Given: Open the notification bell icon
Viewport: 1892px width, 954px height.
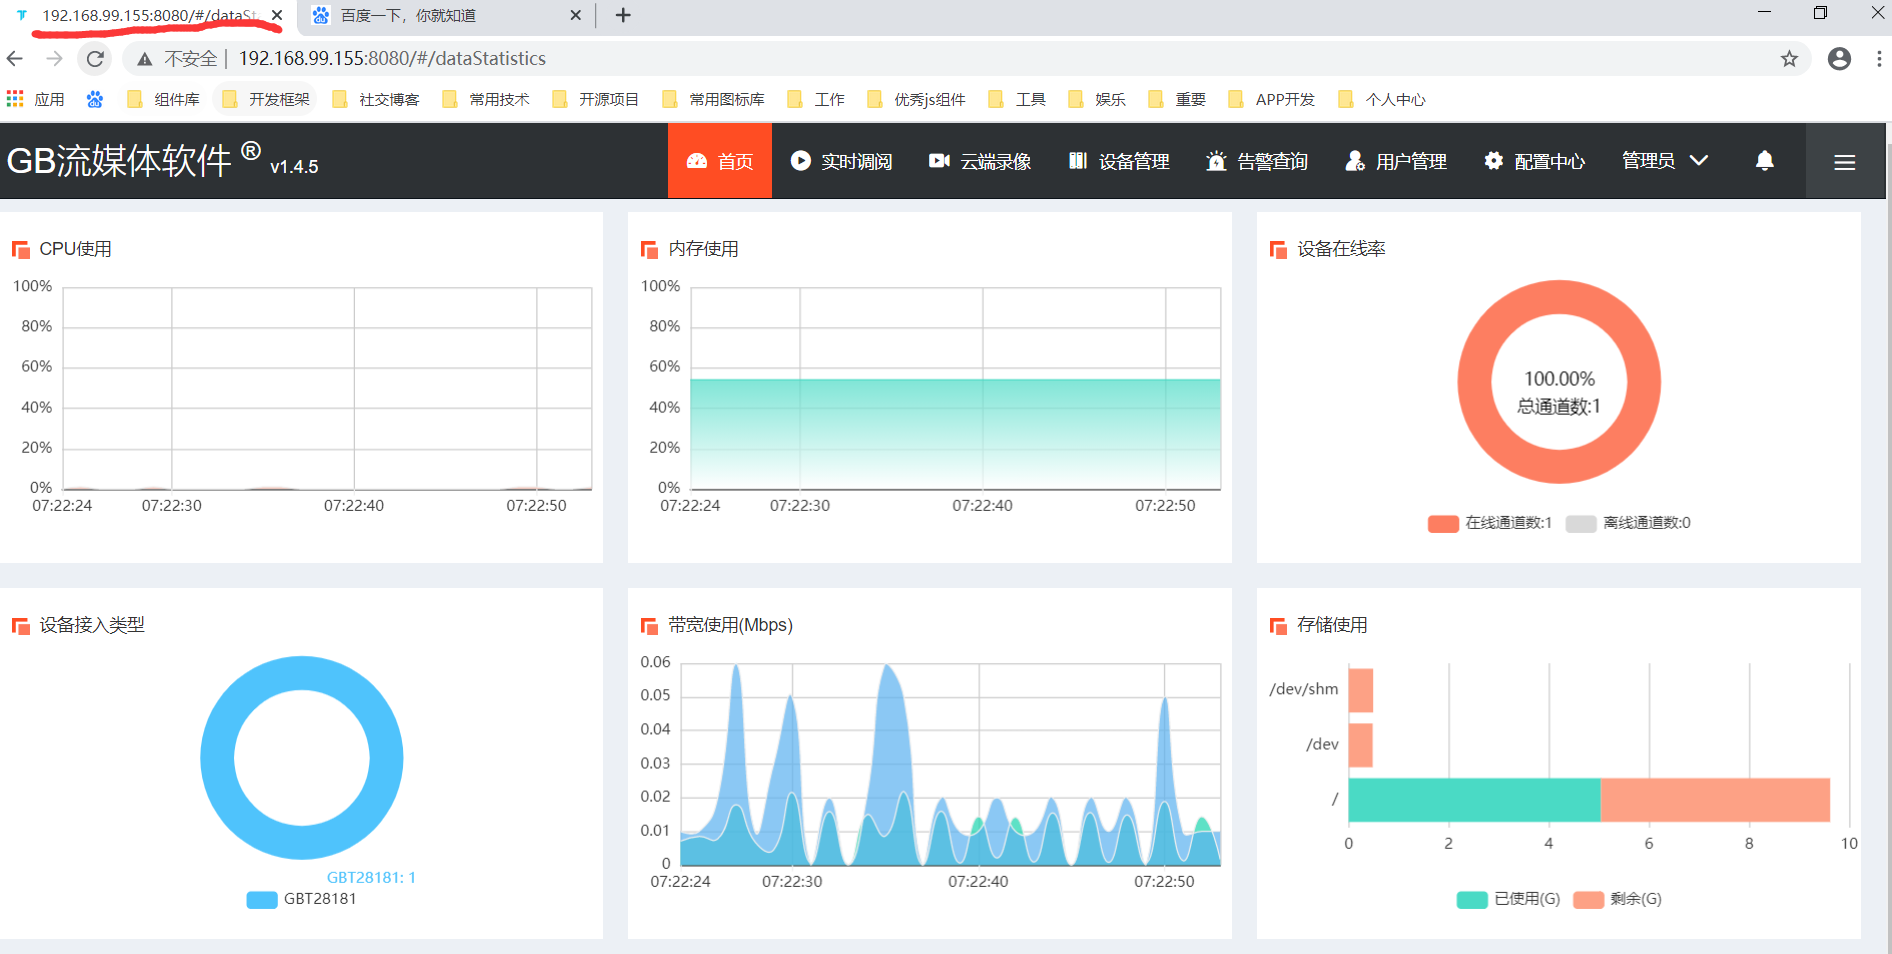Looking at the screenshot, I should [1765, 161].
